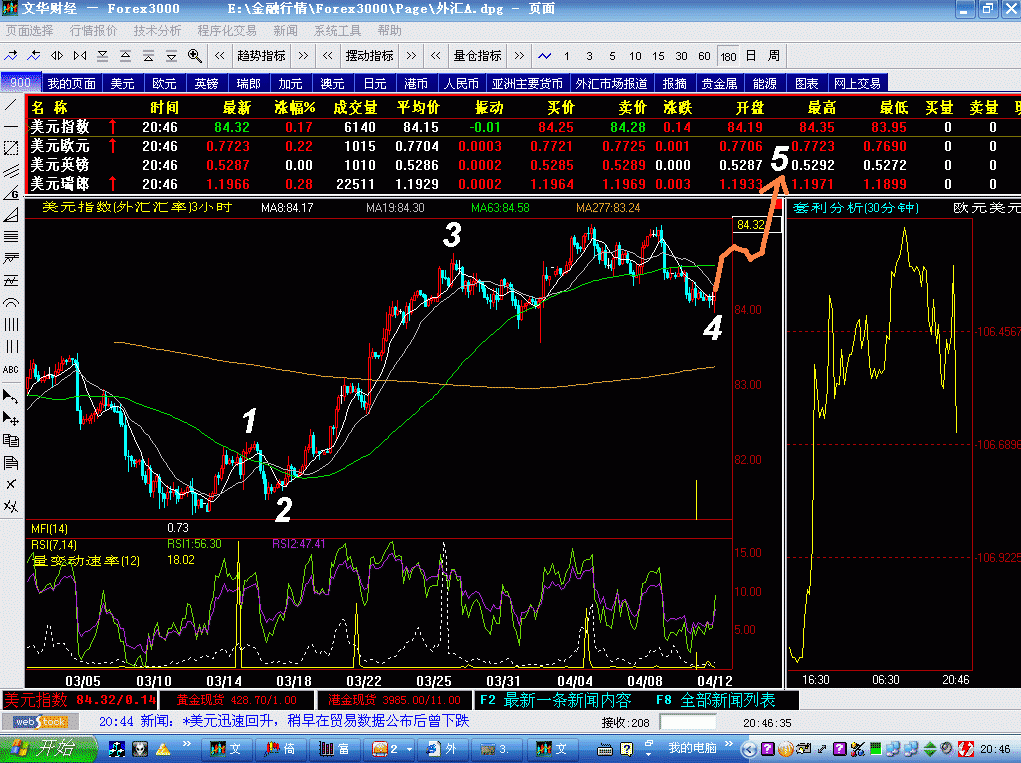Toggle the 180-minute period button

[x=727, y=55]
